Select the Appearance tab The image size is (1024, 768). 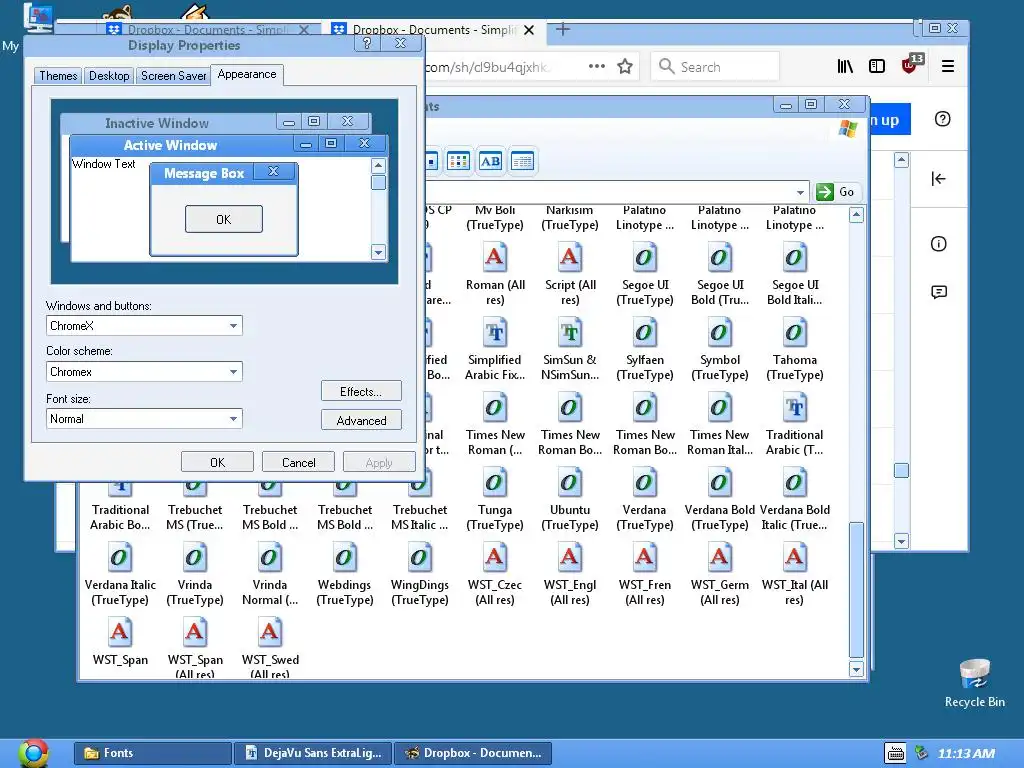(247, 74)
